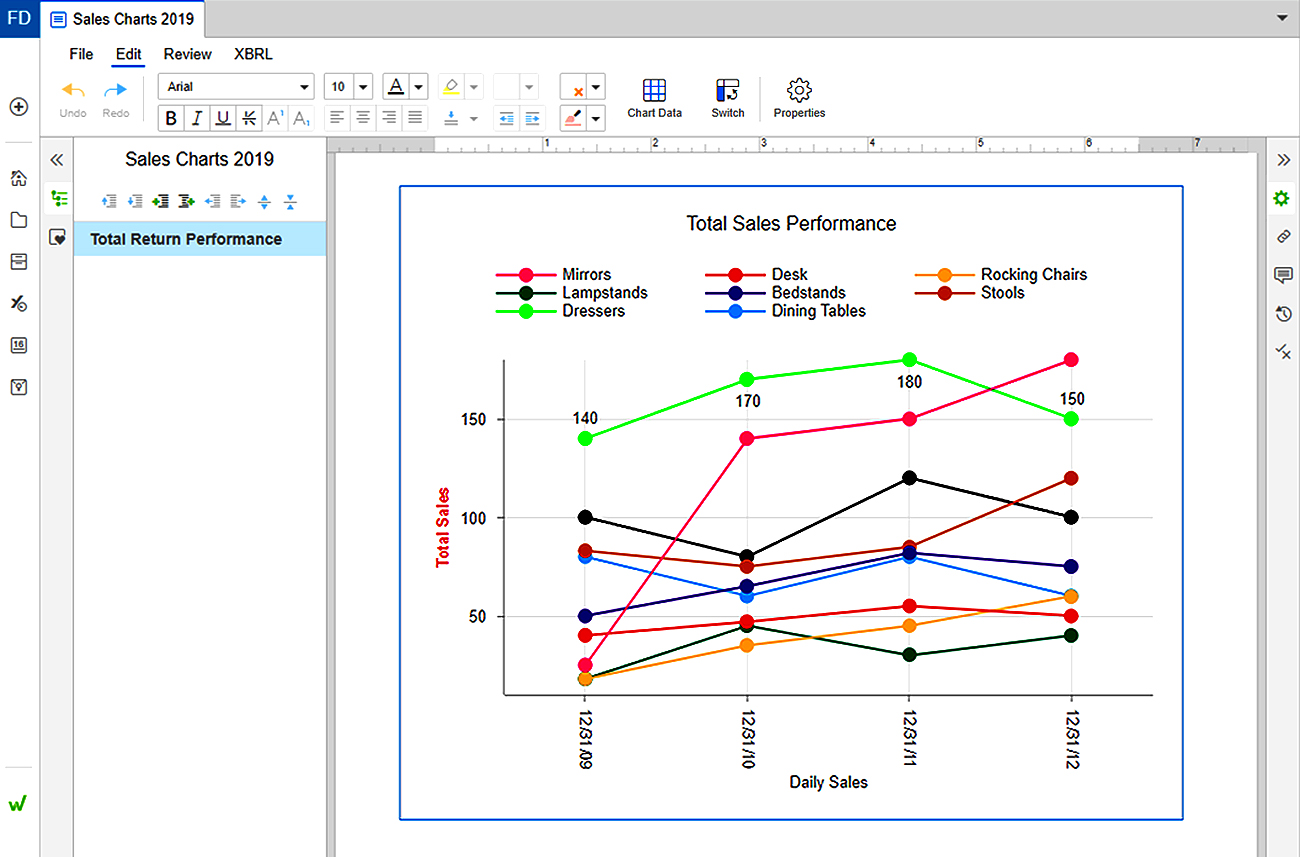Viewport: 1300px width, 857px height.
Task: Open the Chart Data editor
Action: click(654, 99)
